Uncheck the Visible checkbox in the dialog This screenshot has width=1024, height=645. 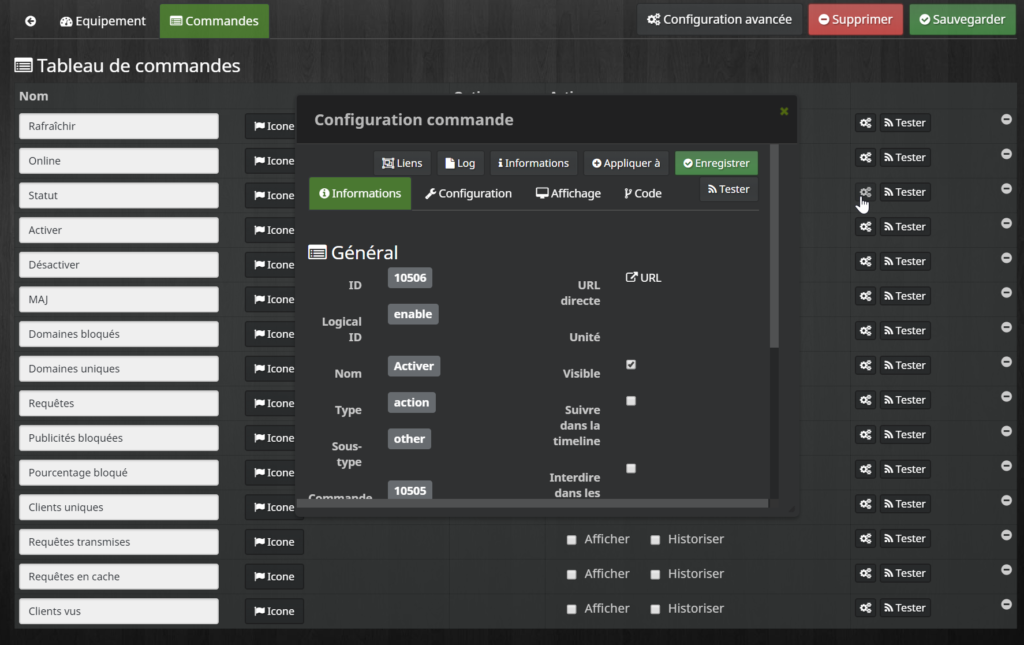631,364
